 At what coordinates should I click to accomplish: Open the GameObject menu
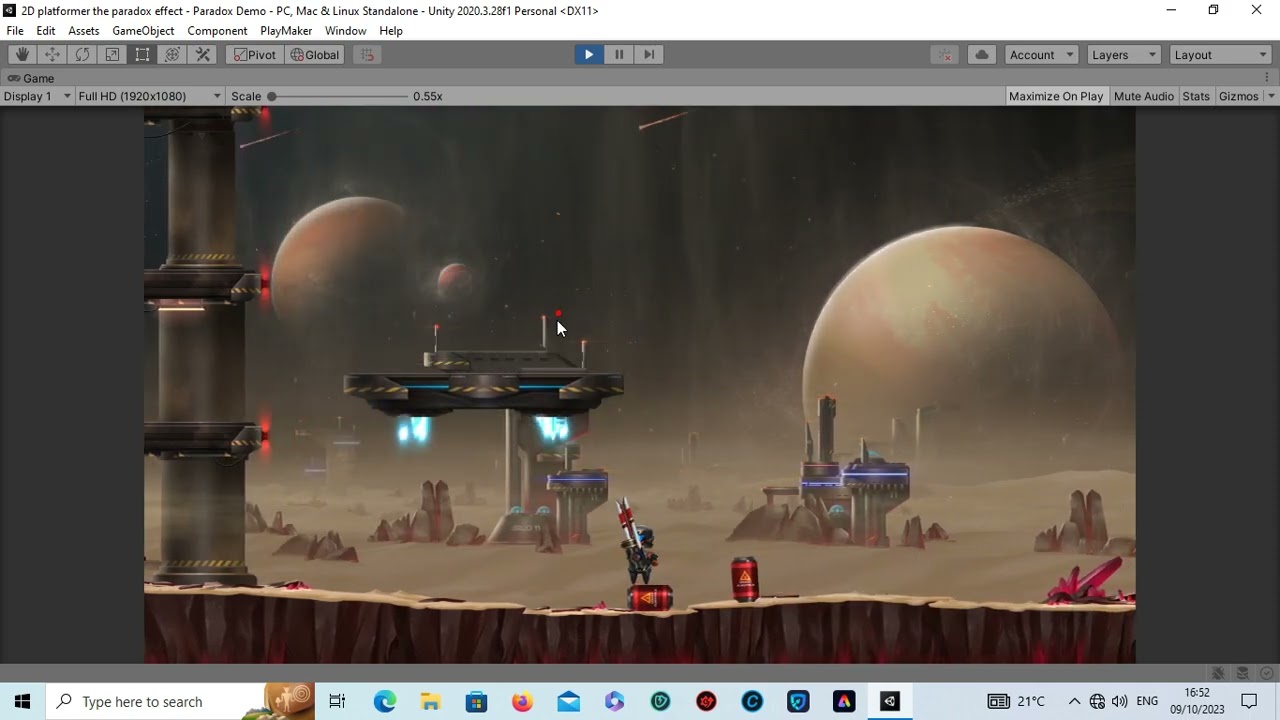(143, 31)
